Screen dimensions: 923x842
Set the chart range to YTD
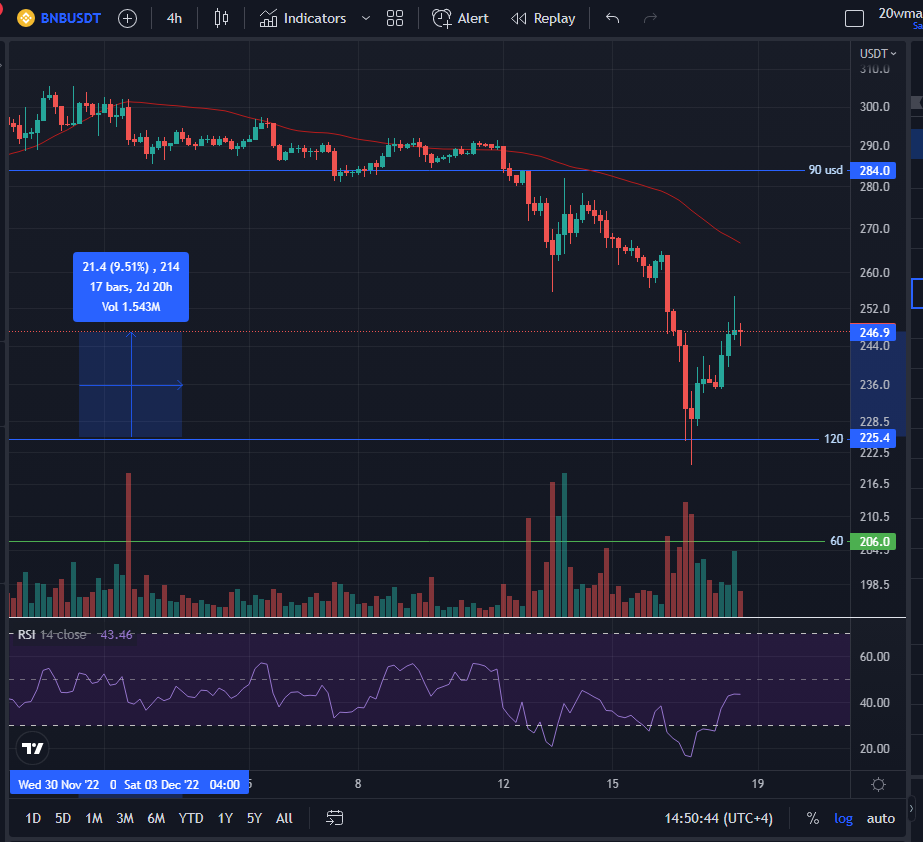click(191, 818)
